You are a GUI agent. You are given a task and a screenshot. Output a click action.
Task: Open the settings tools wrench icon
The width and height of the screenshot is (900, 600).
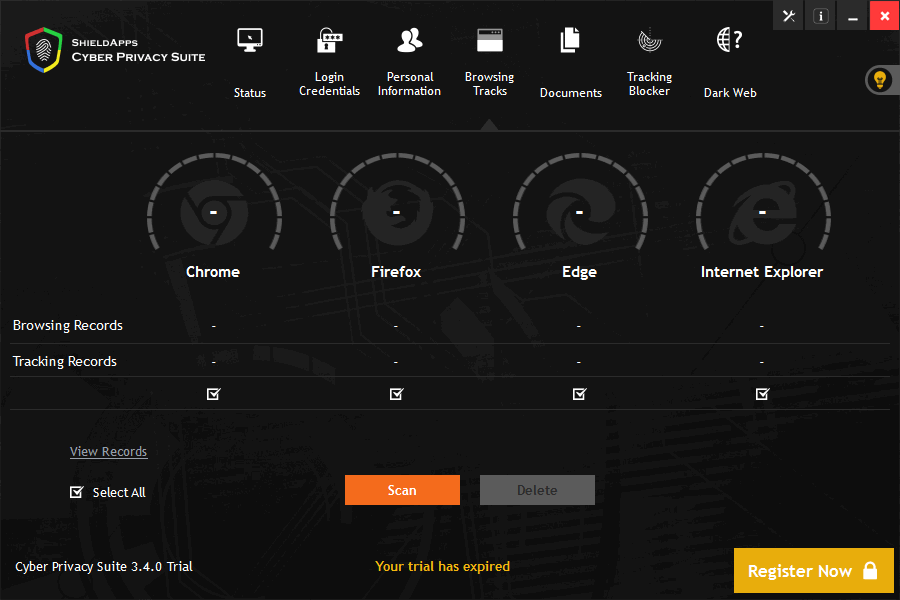tap(789, 16)
